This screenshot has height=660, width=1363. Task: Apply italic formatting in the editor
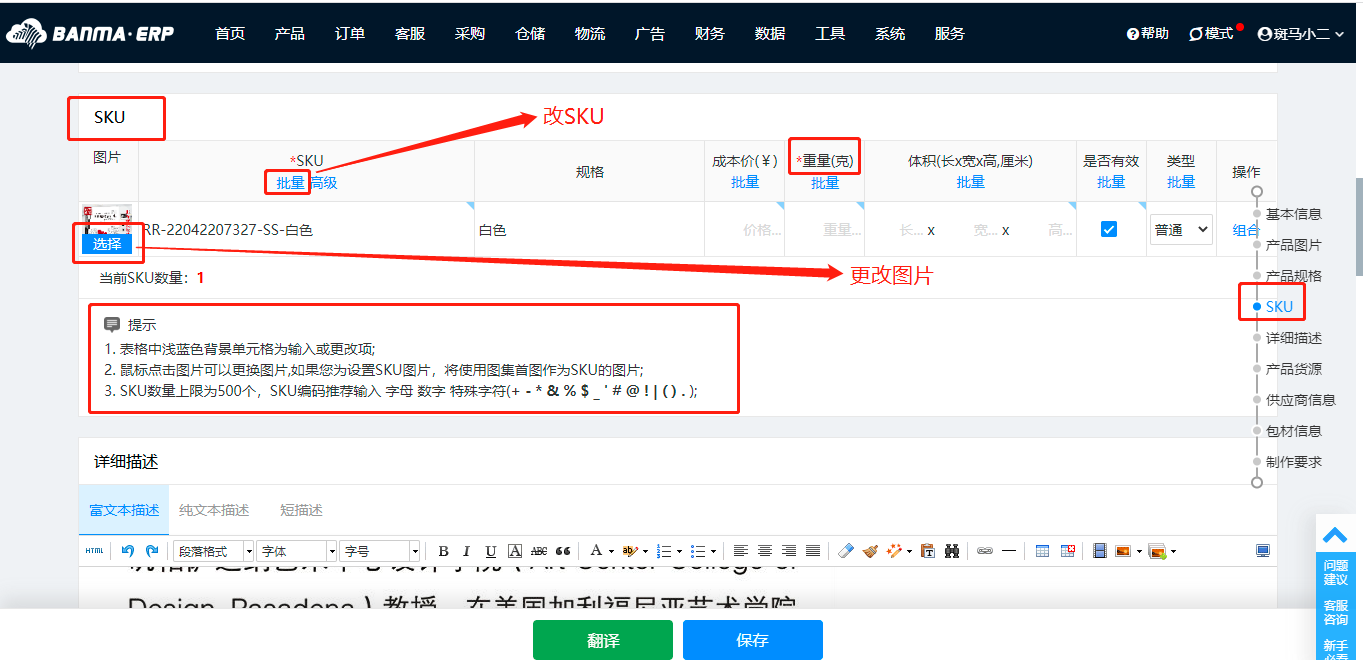point(466,551)
